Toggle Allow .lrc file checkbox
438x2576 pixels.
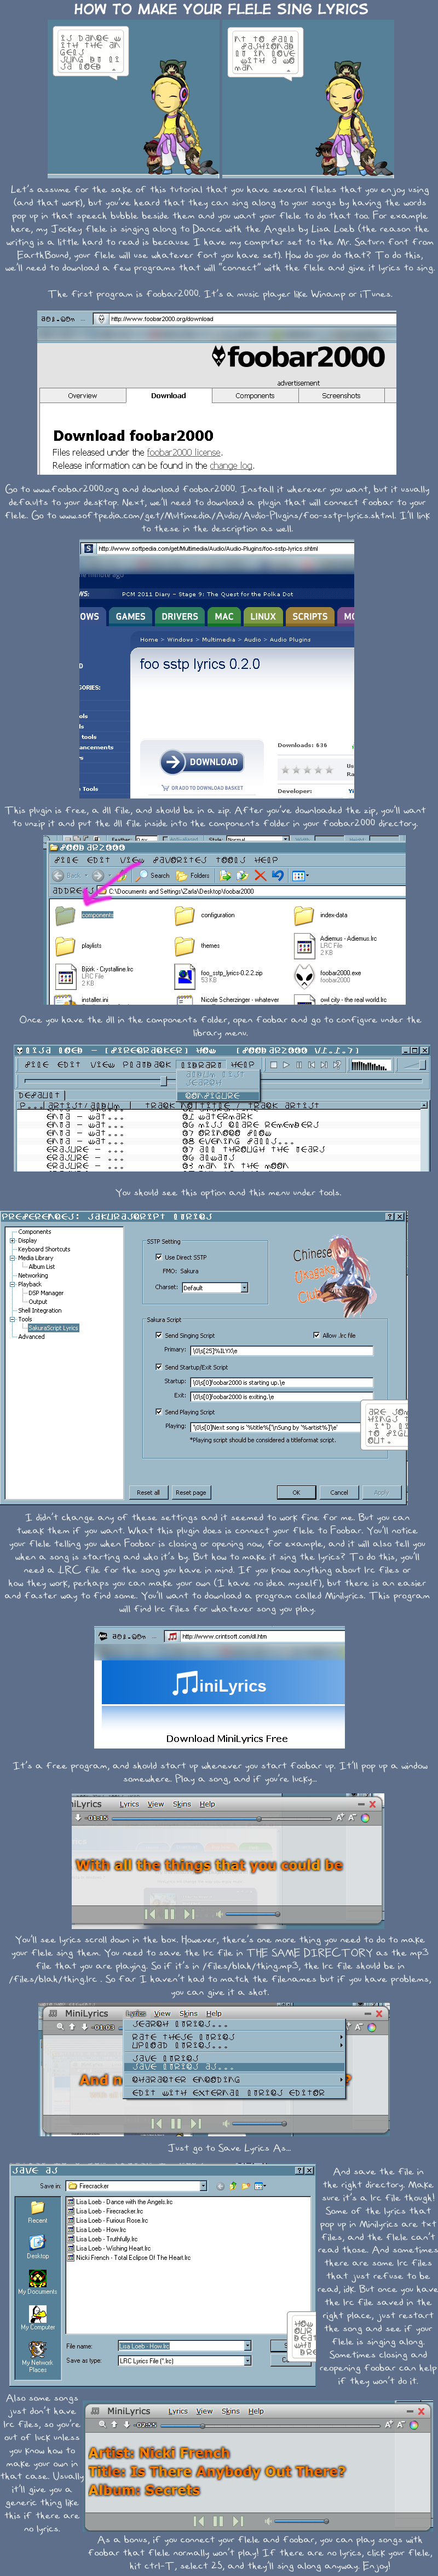[316, 1335]
